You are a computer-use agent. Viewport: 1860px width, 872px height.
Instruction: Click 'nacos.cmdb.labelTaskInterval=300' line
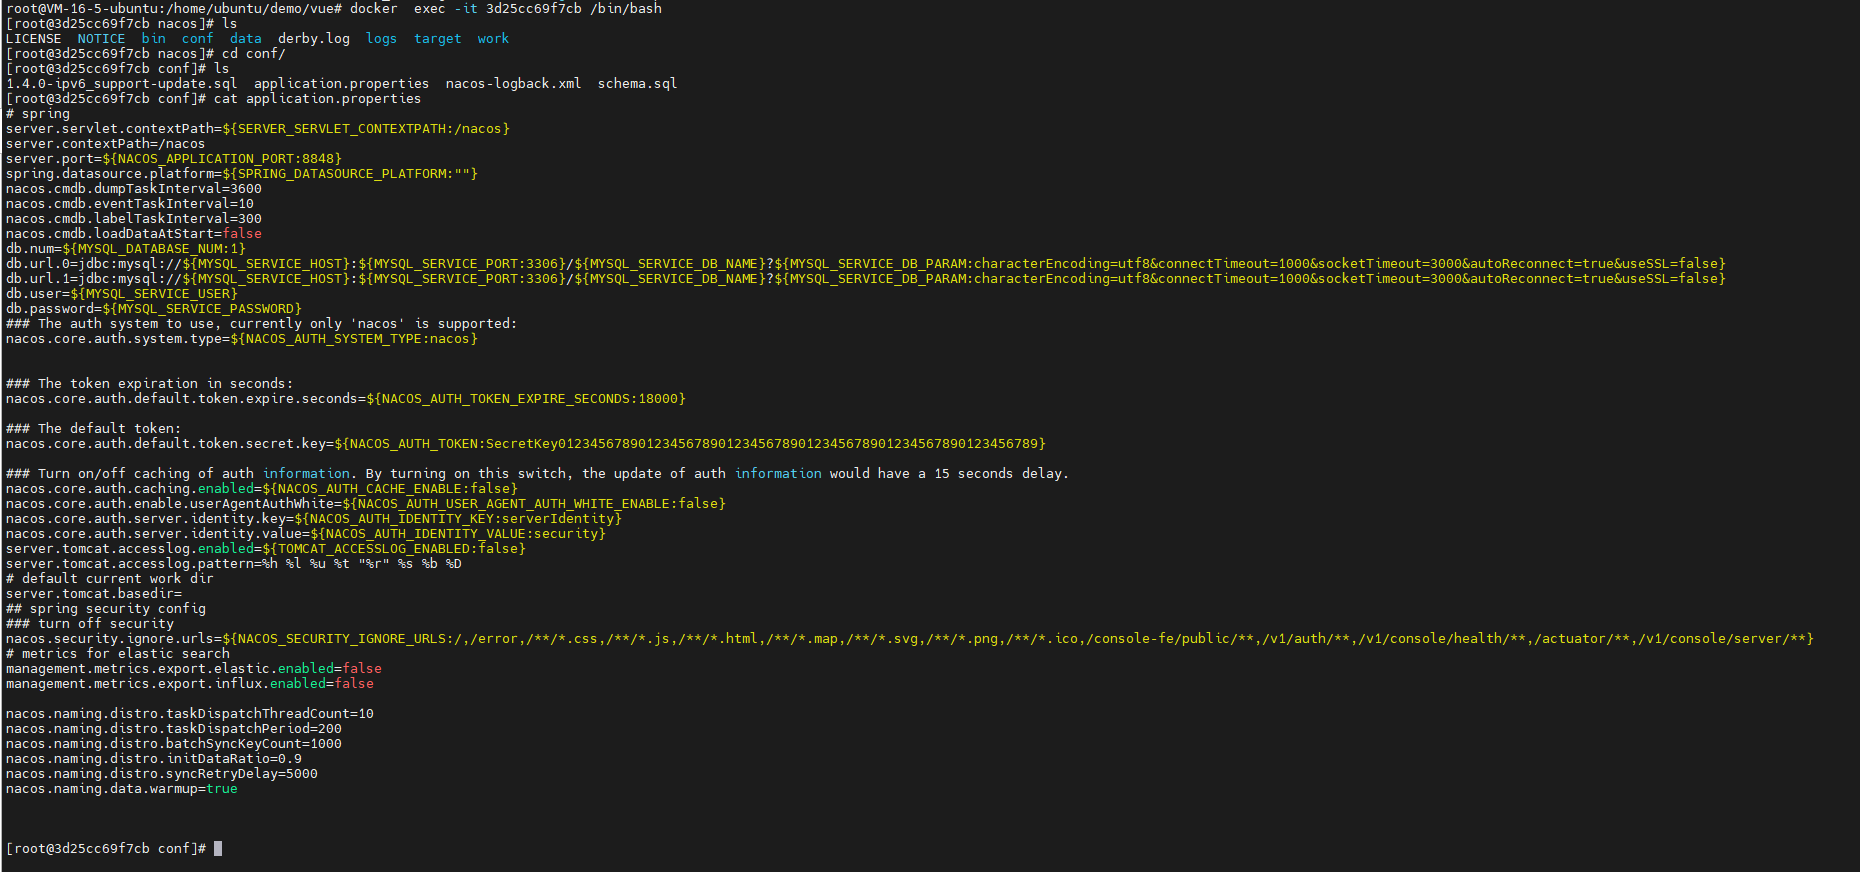click(x=134, y=219)
